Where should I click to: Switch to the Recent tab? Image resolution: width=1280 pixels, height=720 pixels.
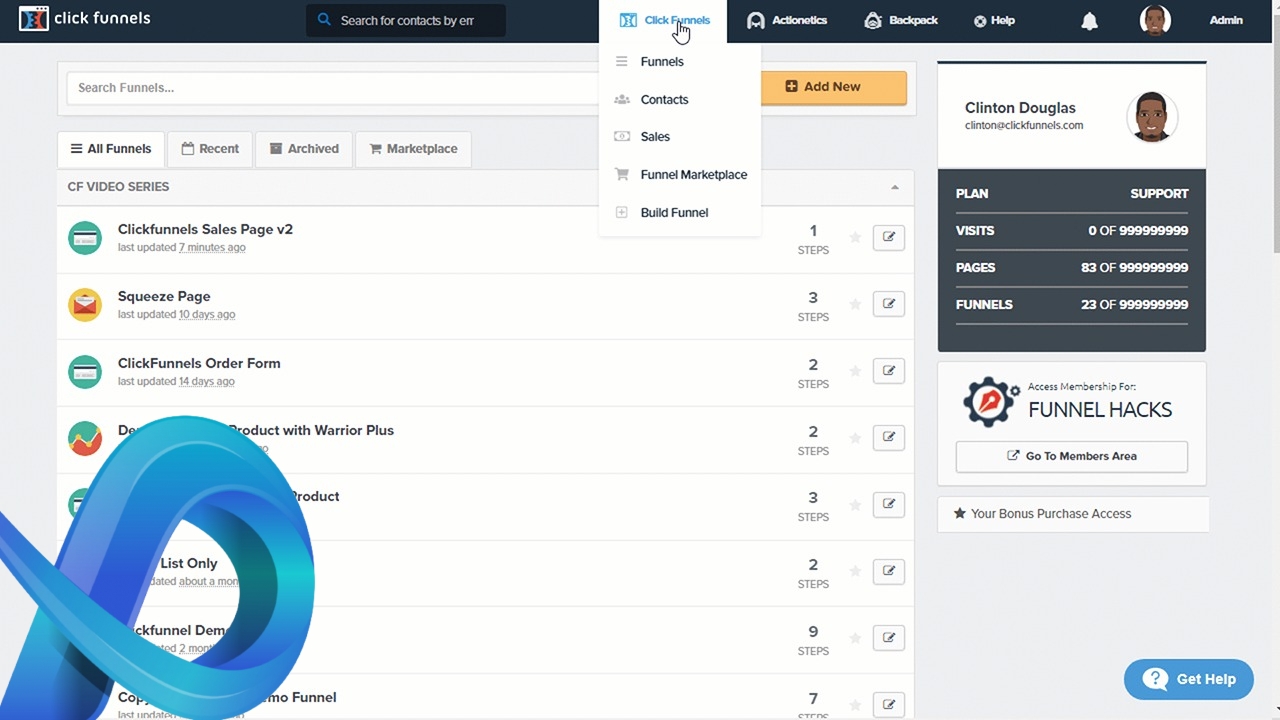point(210,148)
